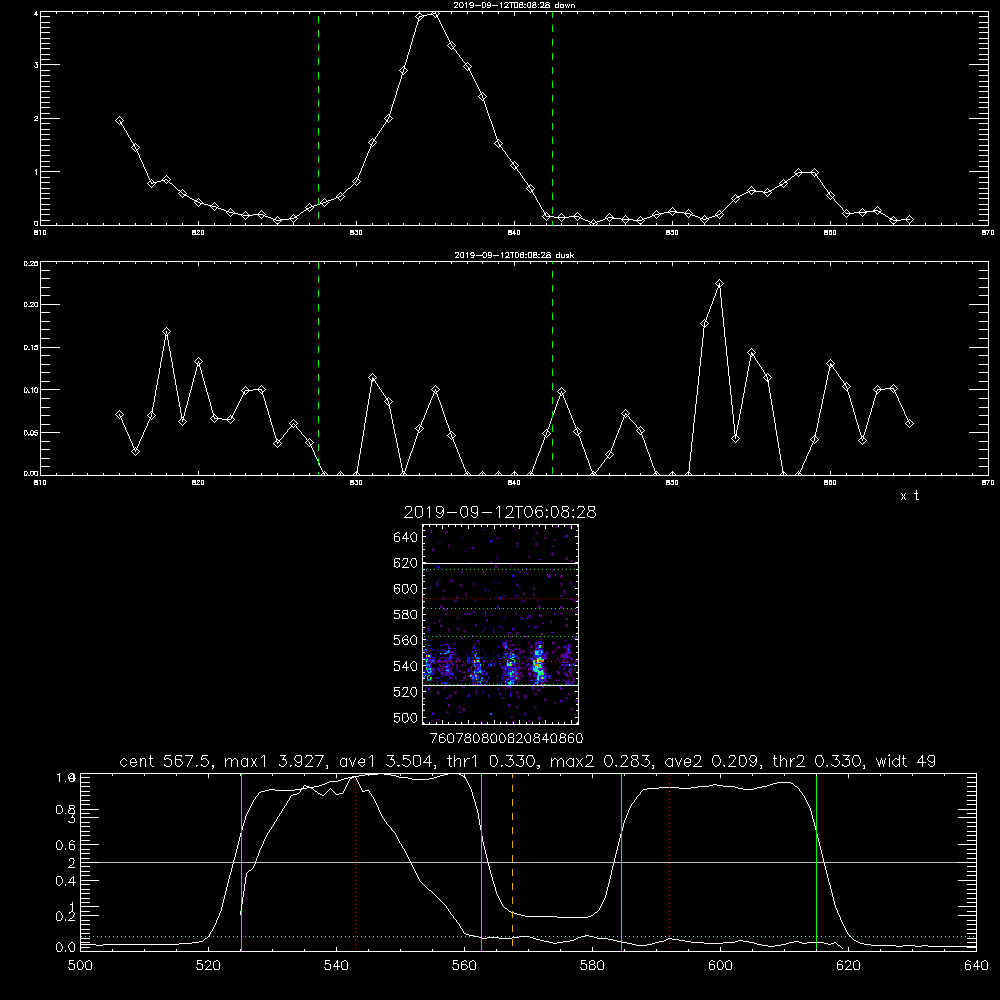
Task: Select the "560" label on profile plot x-axis
Action: [x=464, y=966]
